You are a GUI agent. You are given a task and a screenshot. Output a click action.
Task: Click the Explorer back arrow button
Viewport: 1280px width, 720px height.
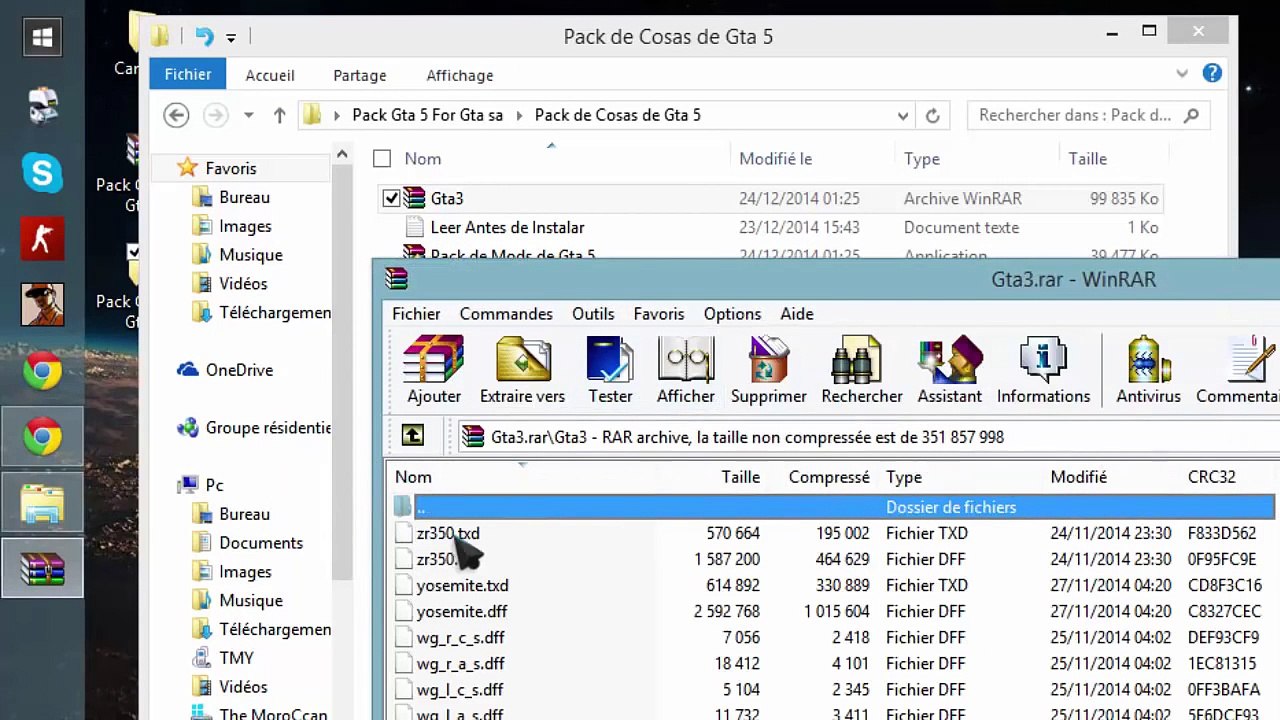pyautogui.click(x=176, y=115)
